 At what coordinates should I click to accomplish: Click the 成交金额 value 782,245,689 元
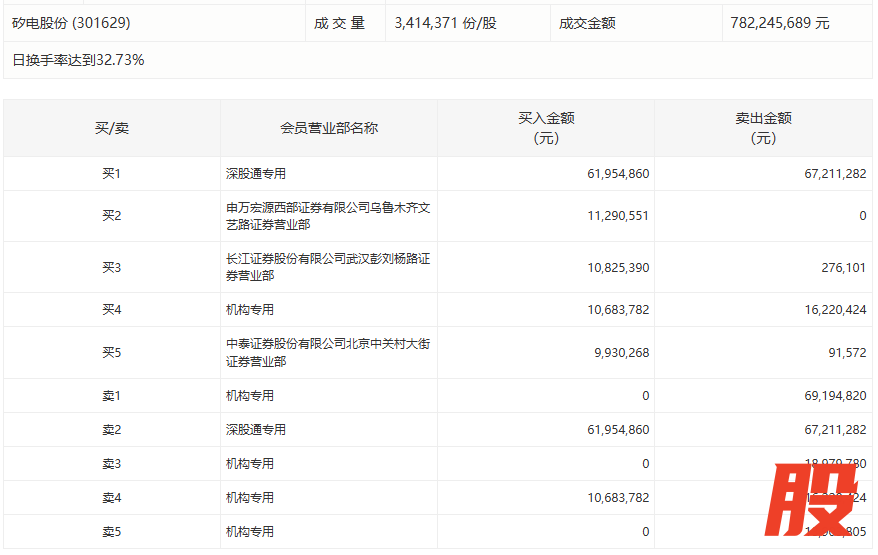(x=780, y=23)
